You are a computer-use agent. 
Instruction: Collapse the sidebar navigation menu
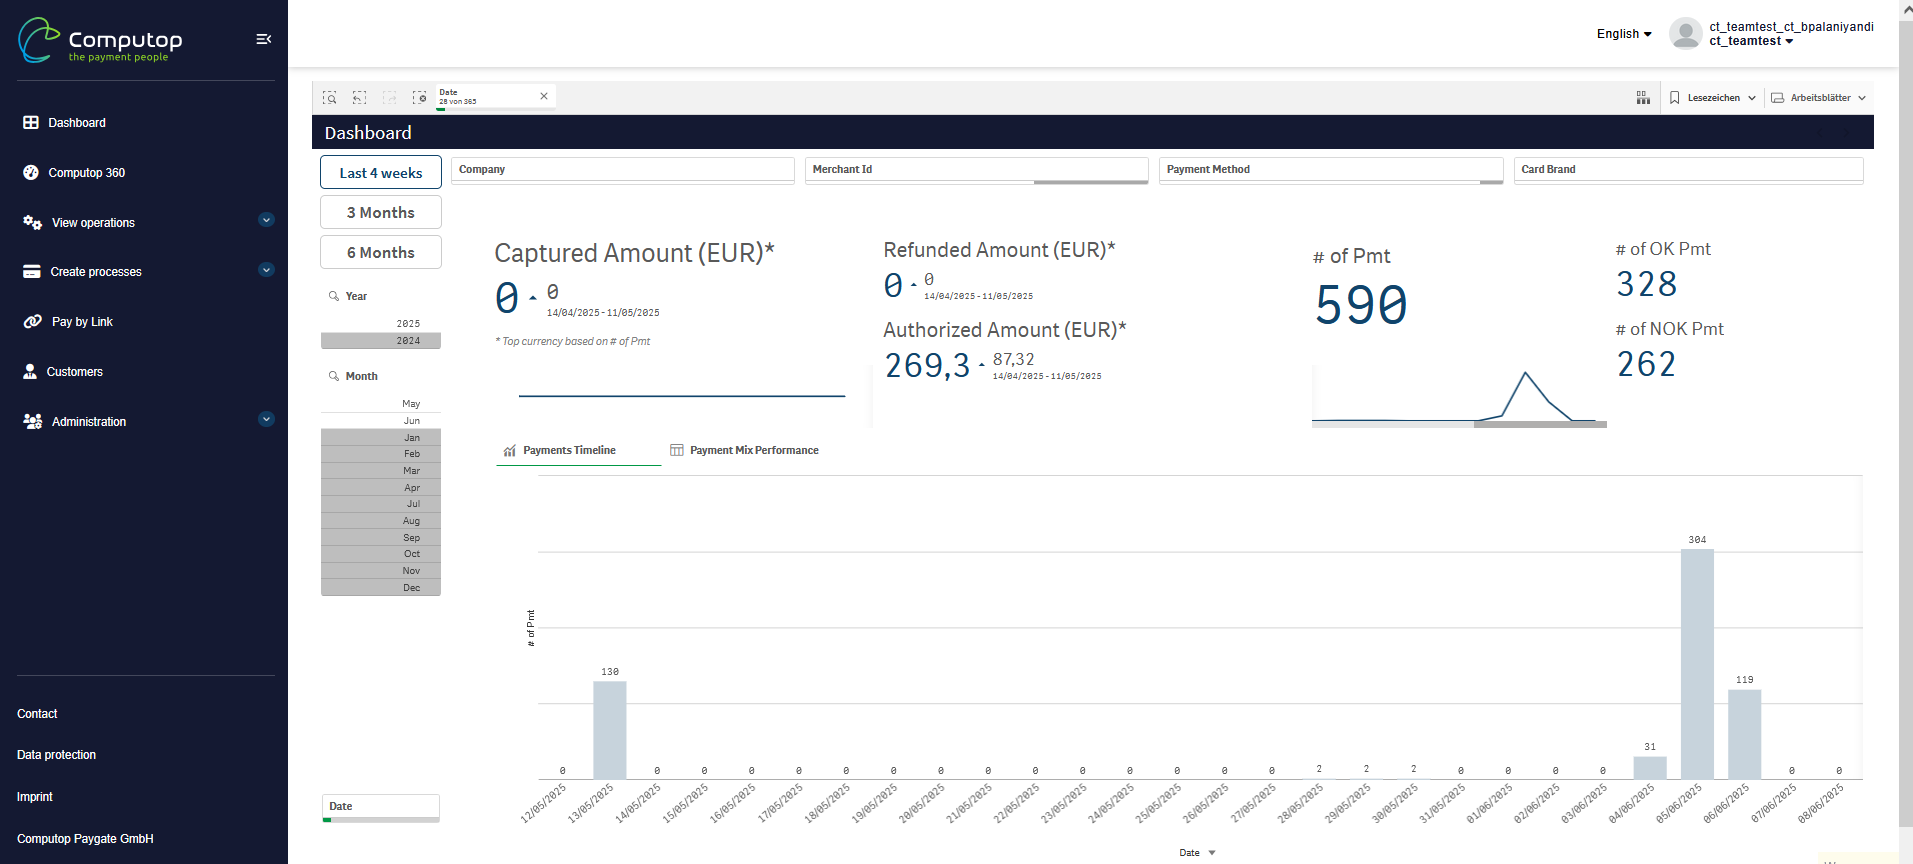[x=264, y=39]
